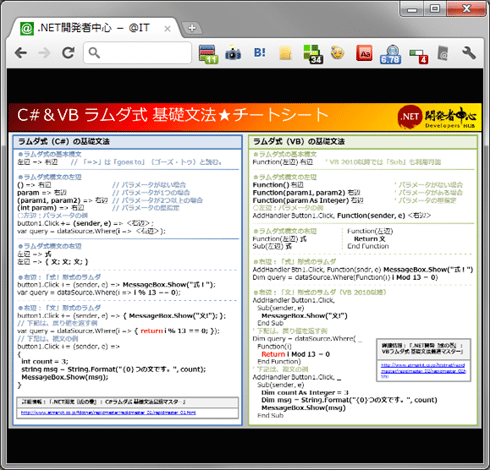Screen dimensions: 490x470
Task: Open the VB lambda article link at bottom right
Action: (423, 370)
